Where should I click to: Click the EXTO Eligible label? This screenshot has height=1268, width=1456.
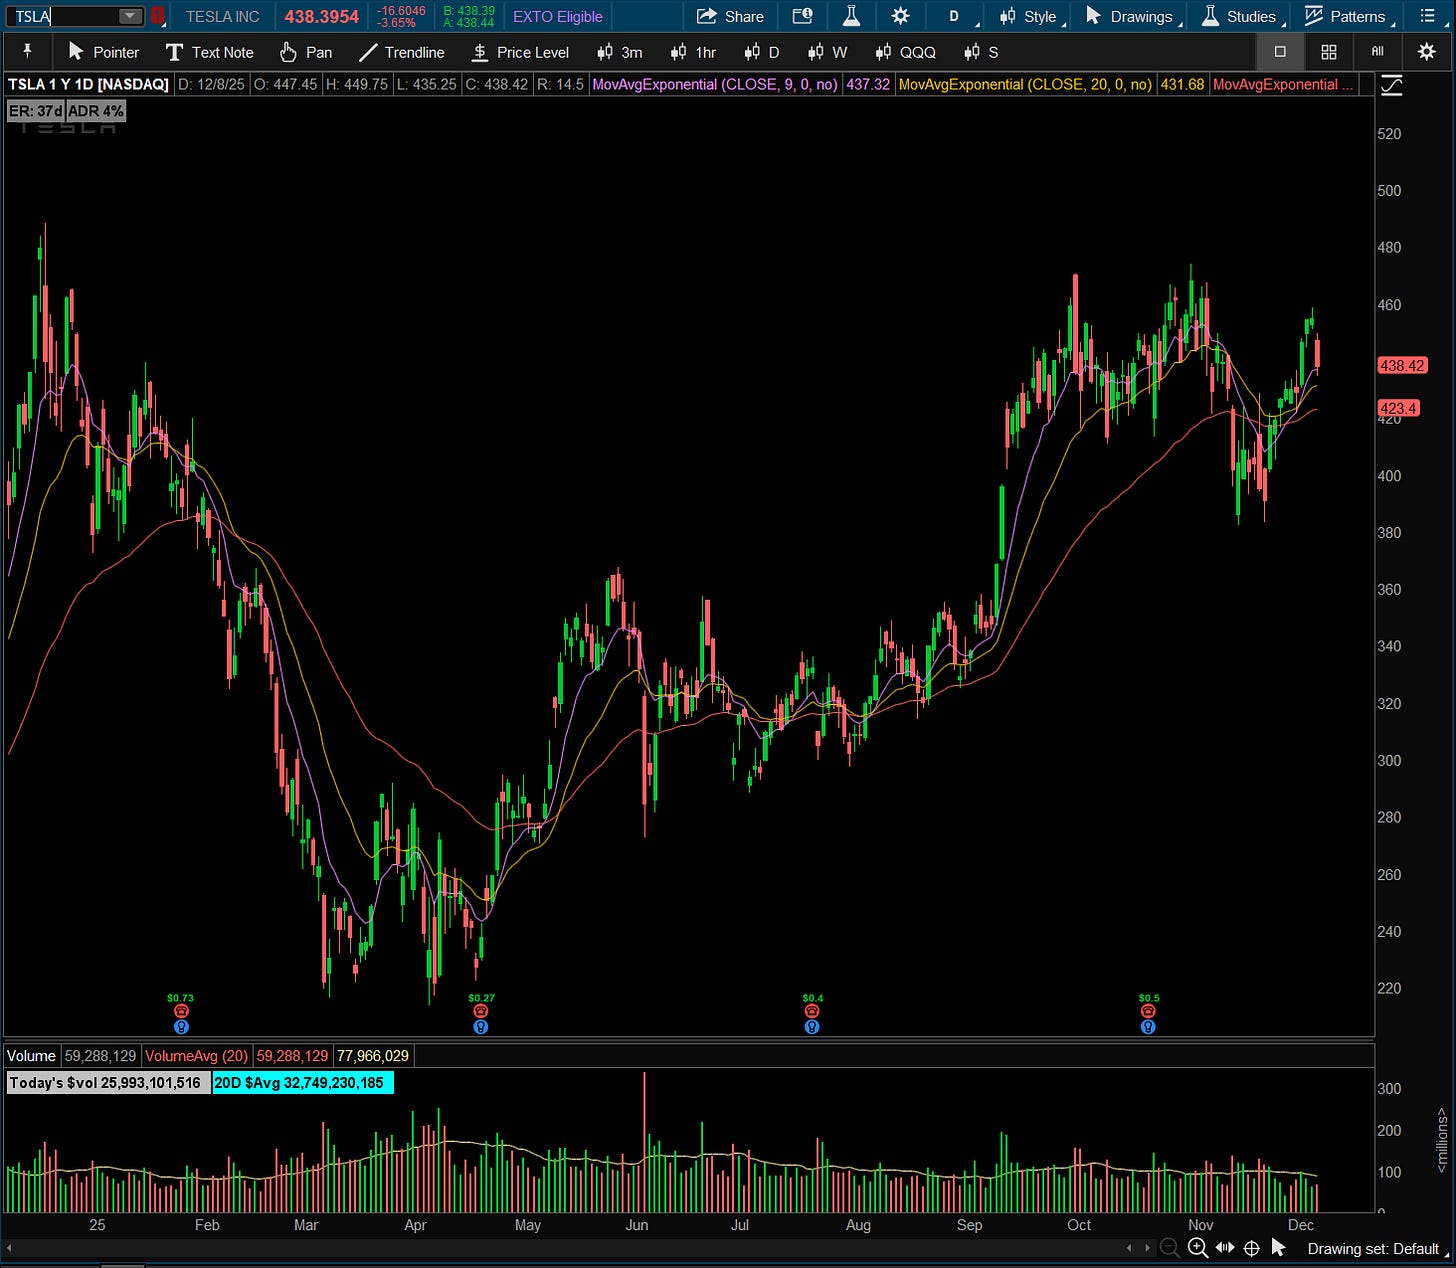(558, 16)
